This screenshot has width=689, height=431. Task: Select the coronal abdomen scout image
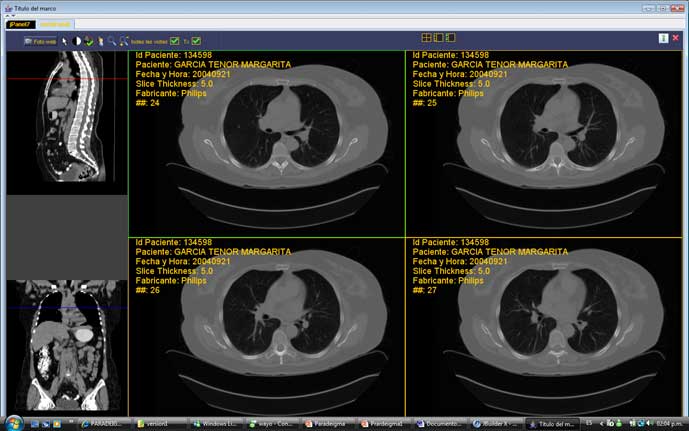pos(66,345)
